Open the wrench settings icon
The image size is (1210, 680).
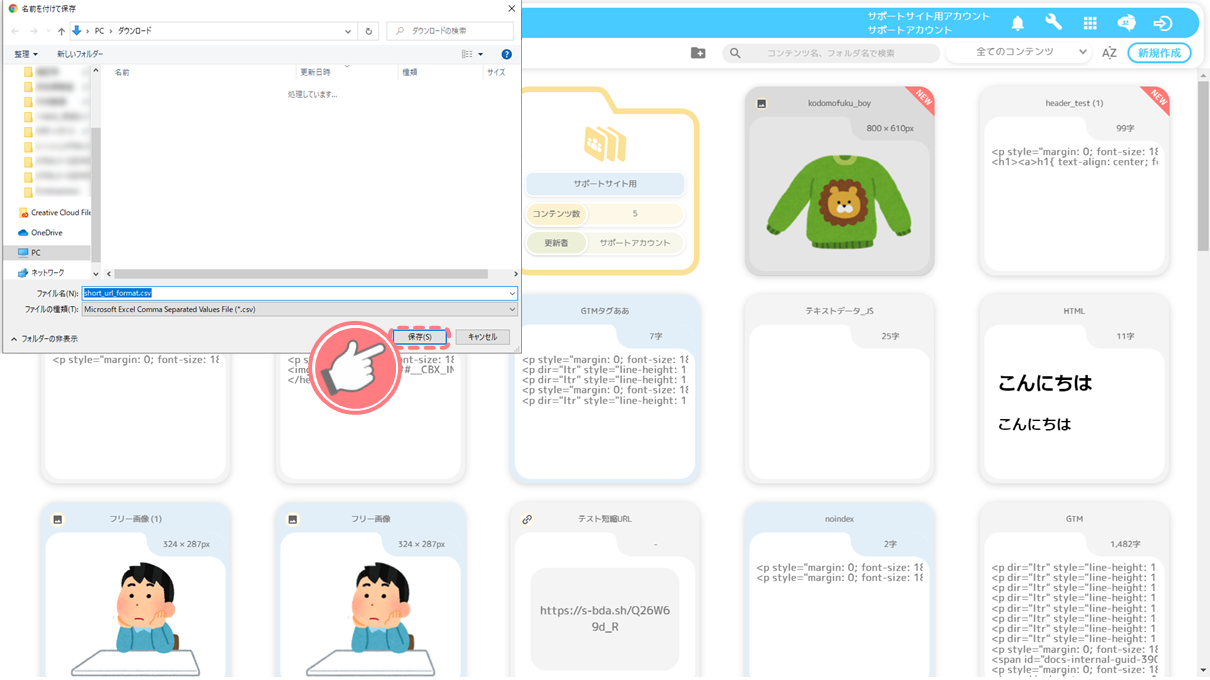coord(1053,23)
